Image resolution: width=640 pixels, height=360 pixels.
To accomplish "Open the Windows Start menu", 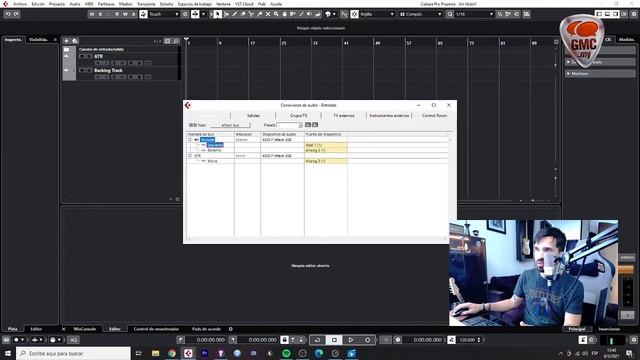I will click(x=8, y=353).
